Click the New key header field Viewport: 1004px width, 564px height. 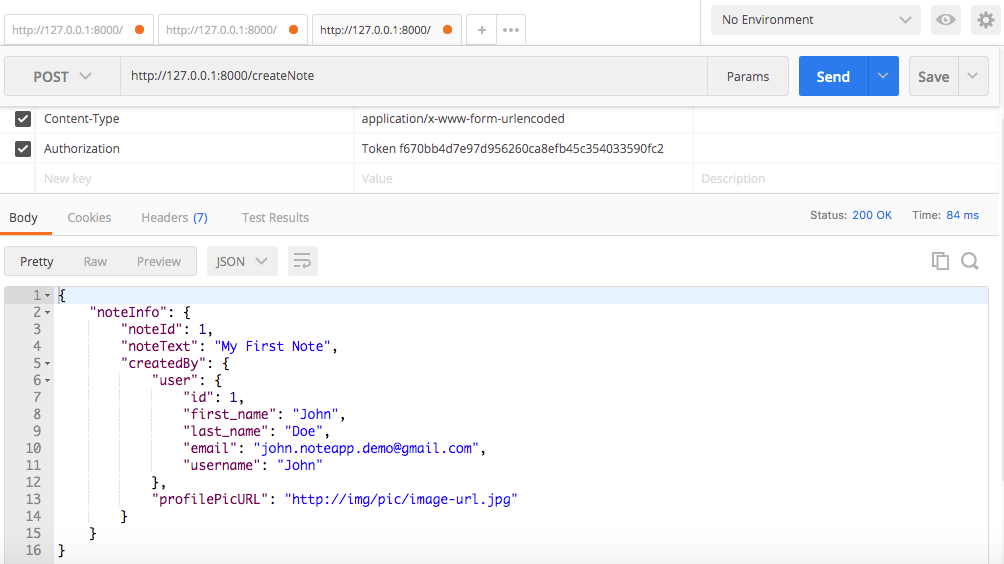(195, 179)
